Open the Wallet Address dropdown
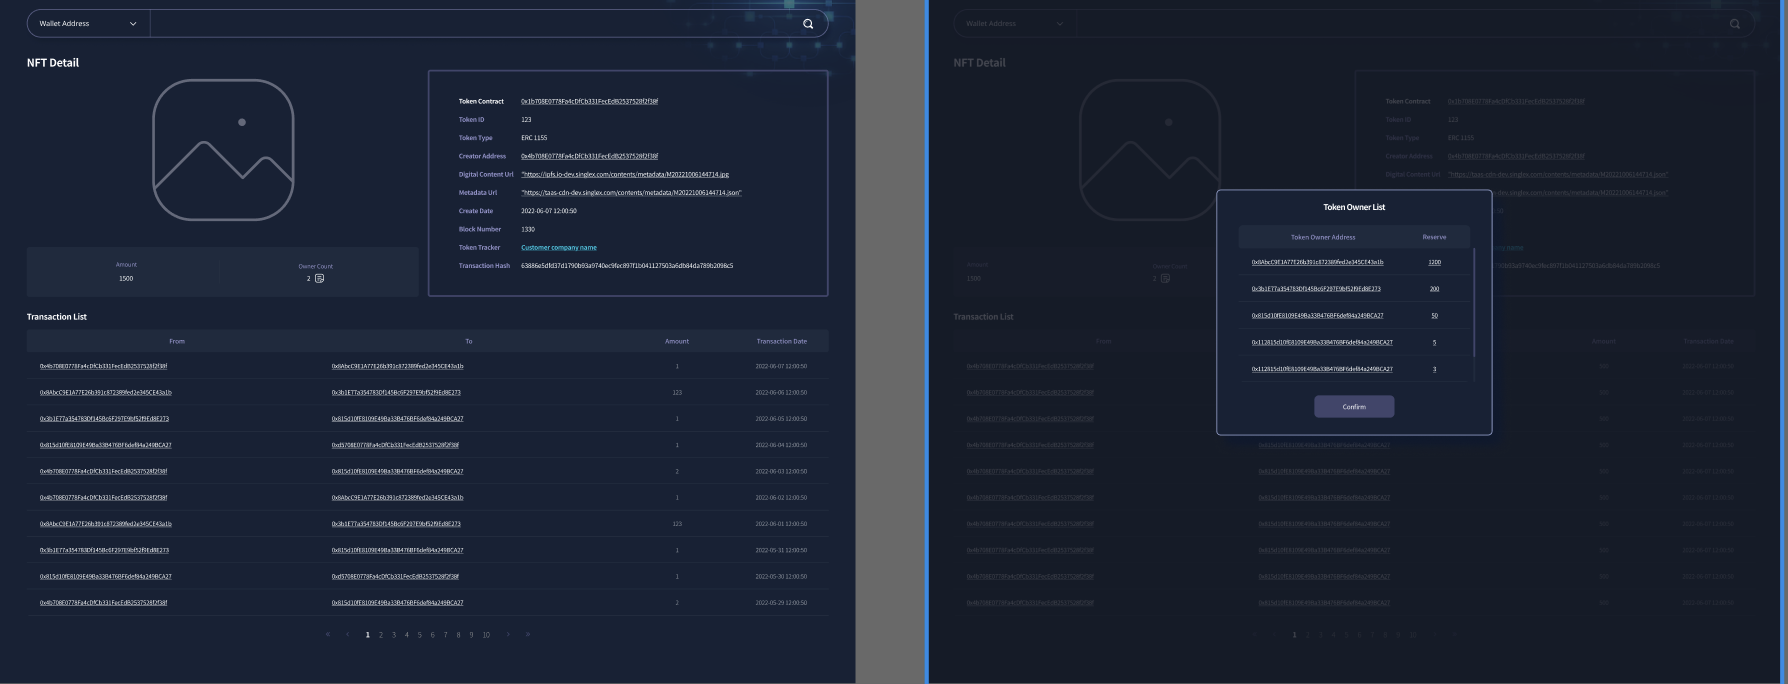Image resolution: width=1788 pixels, height=684 pixels. (x=88, y=24)
